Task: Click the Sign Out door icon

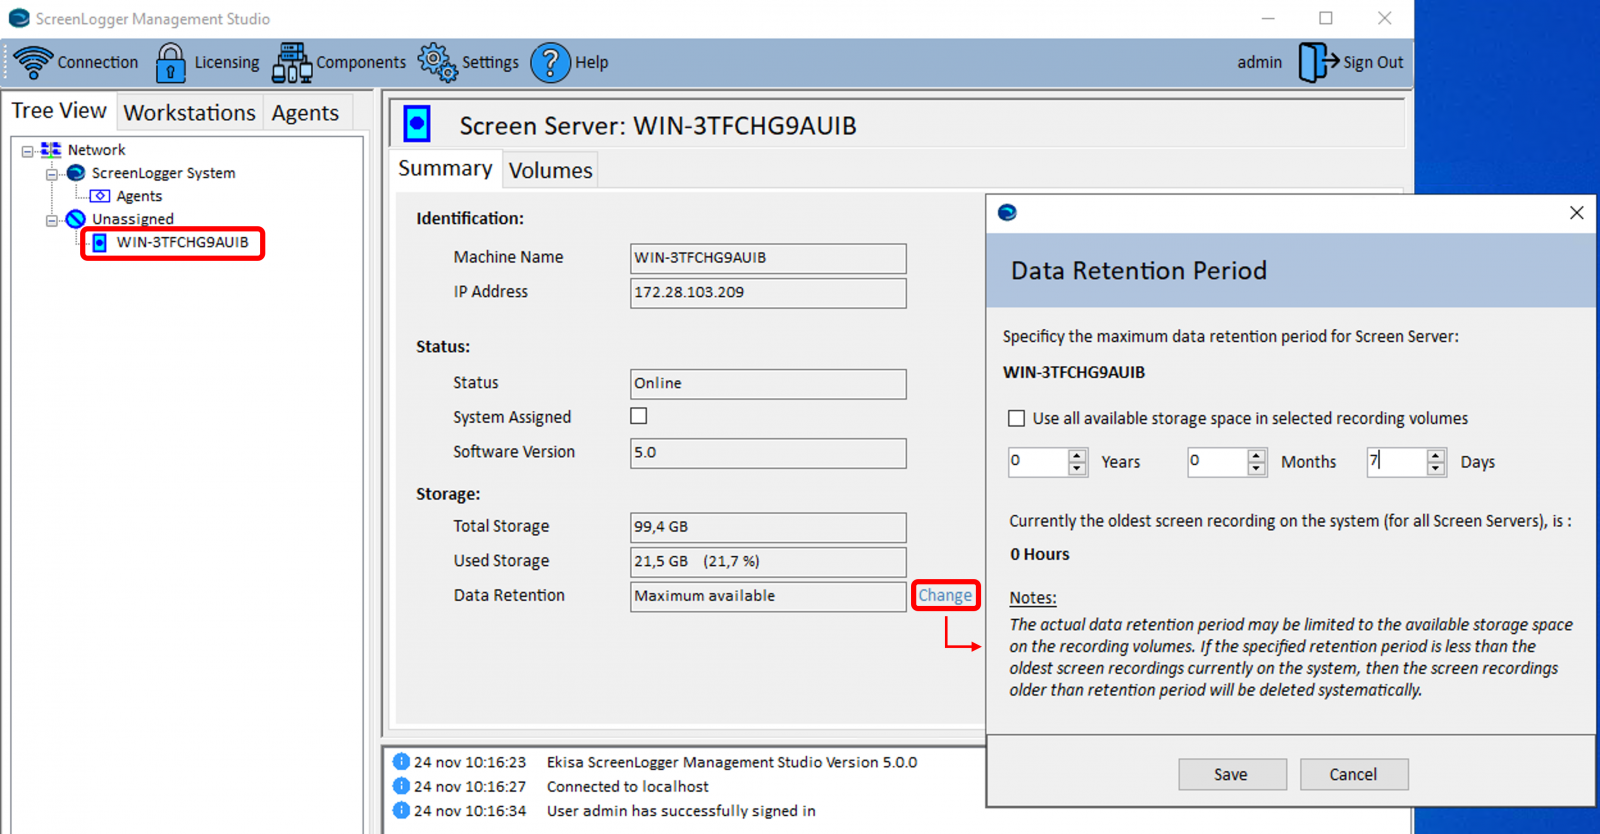Action: coord(1317,62)
